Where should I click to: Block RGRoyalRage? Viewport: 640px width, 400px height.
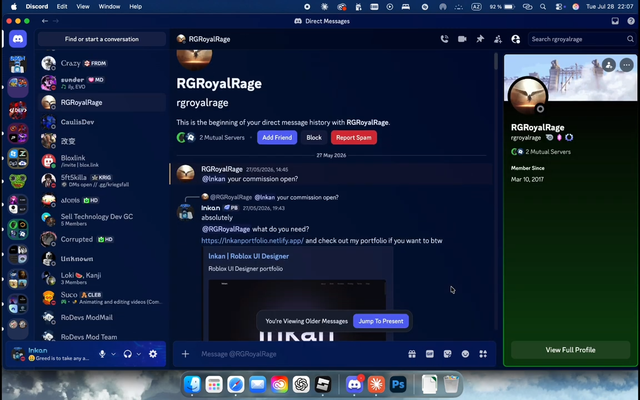pyautogui.click(x=314, y=138)
